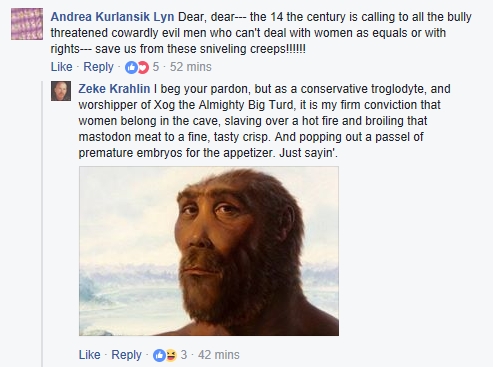
Task: Open Andrea Kurlansik Lyn's profile picture
Action: [27, 24]
